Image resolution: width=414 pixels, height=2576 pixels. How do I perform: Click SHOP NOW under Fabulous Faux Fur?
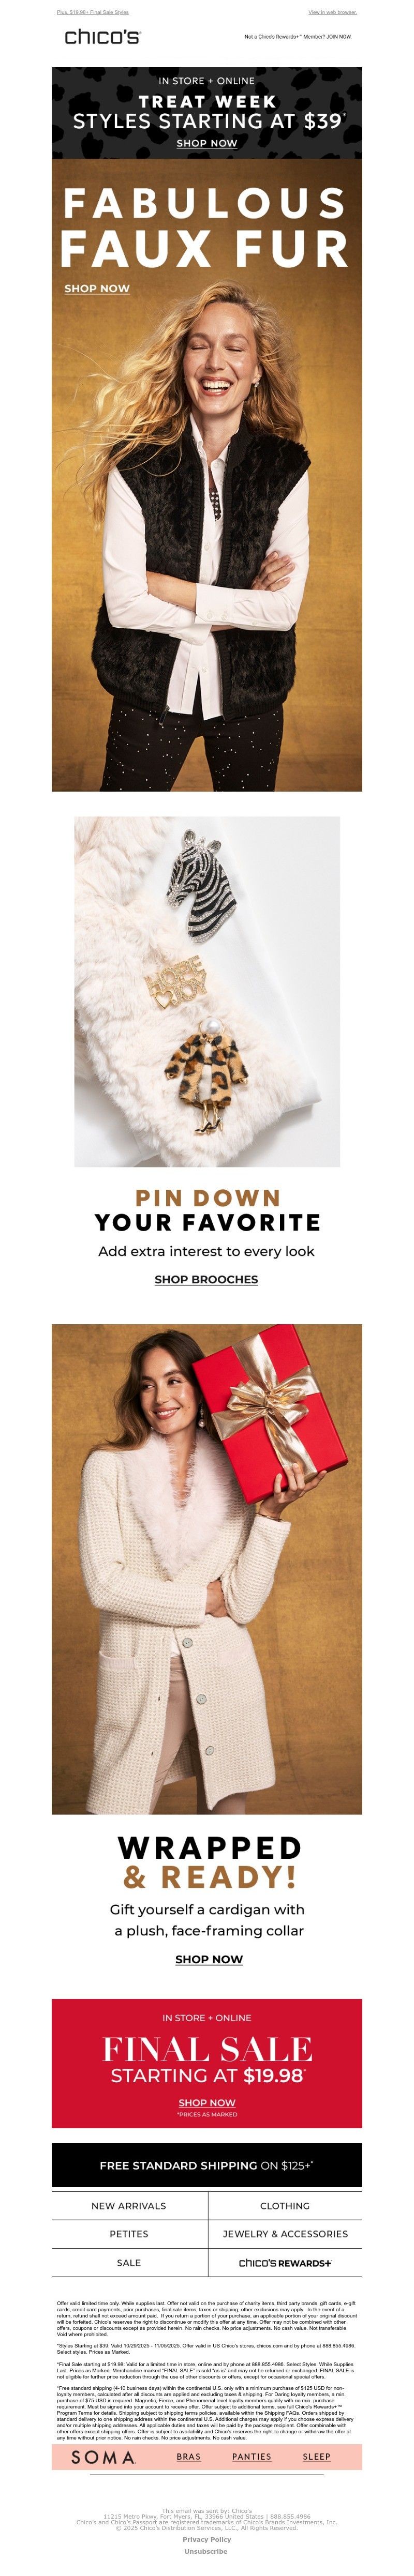click(97, 288)
